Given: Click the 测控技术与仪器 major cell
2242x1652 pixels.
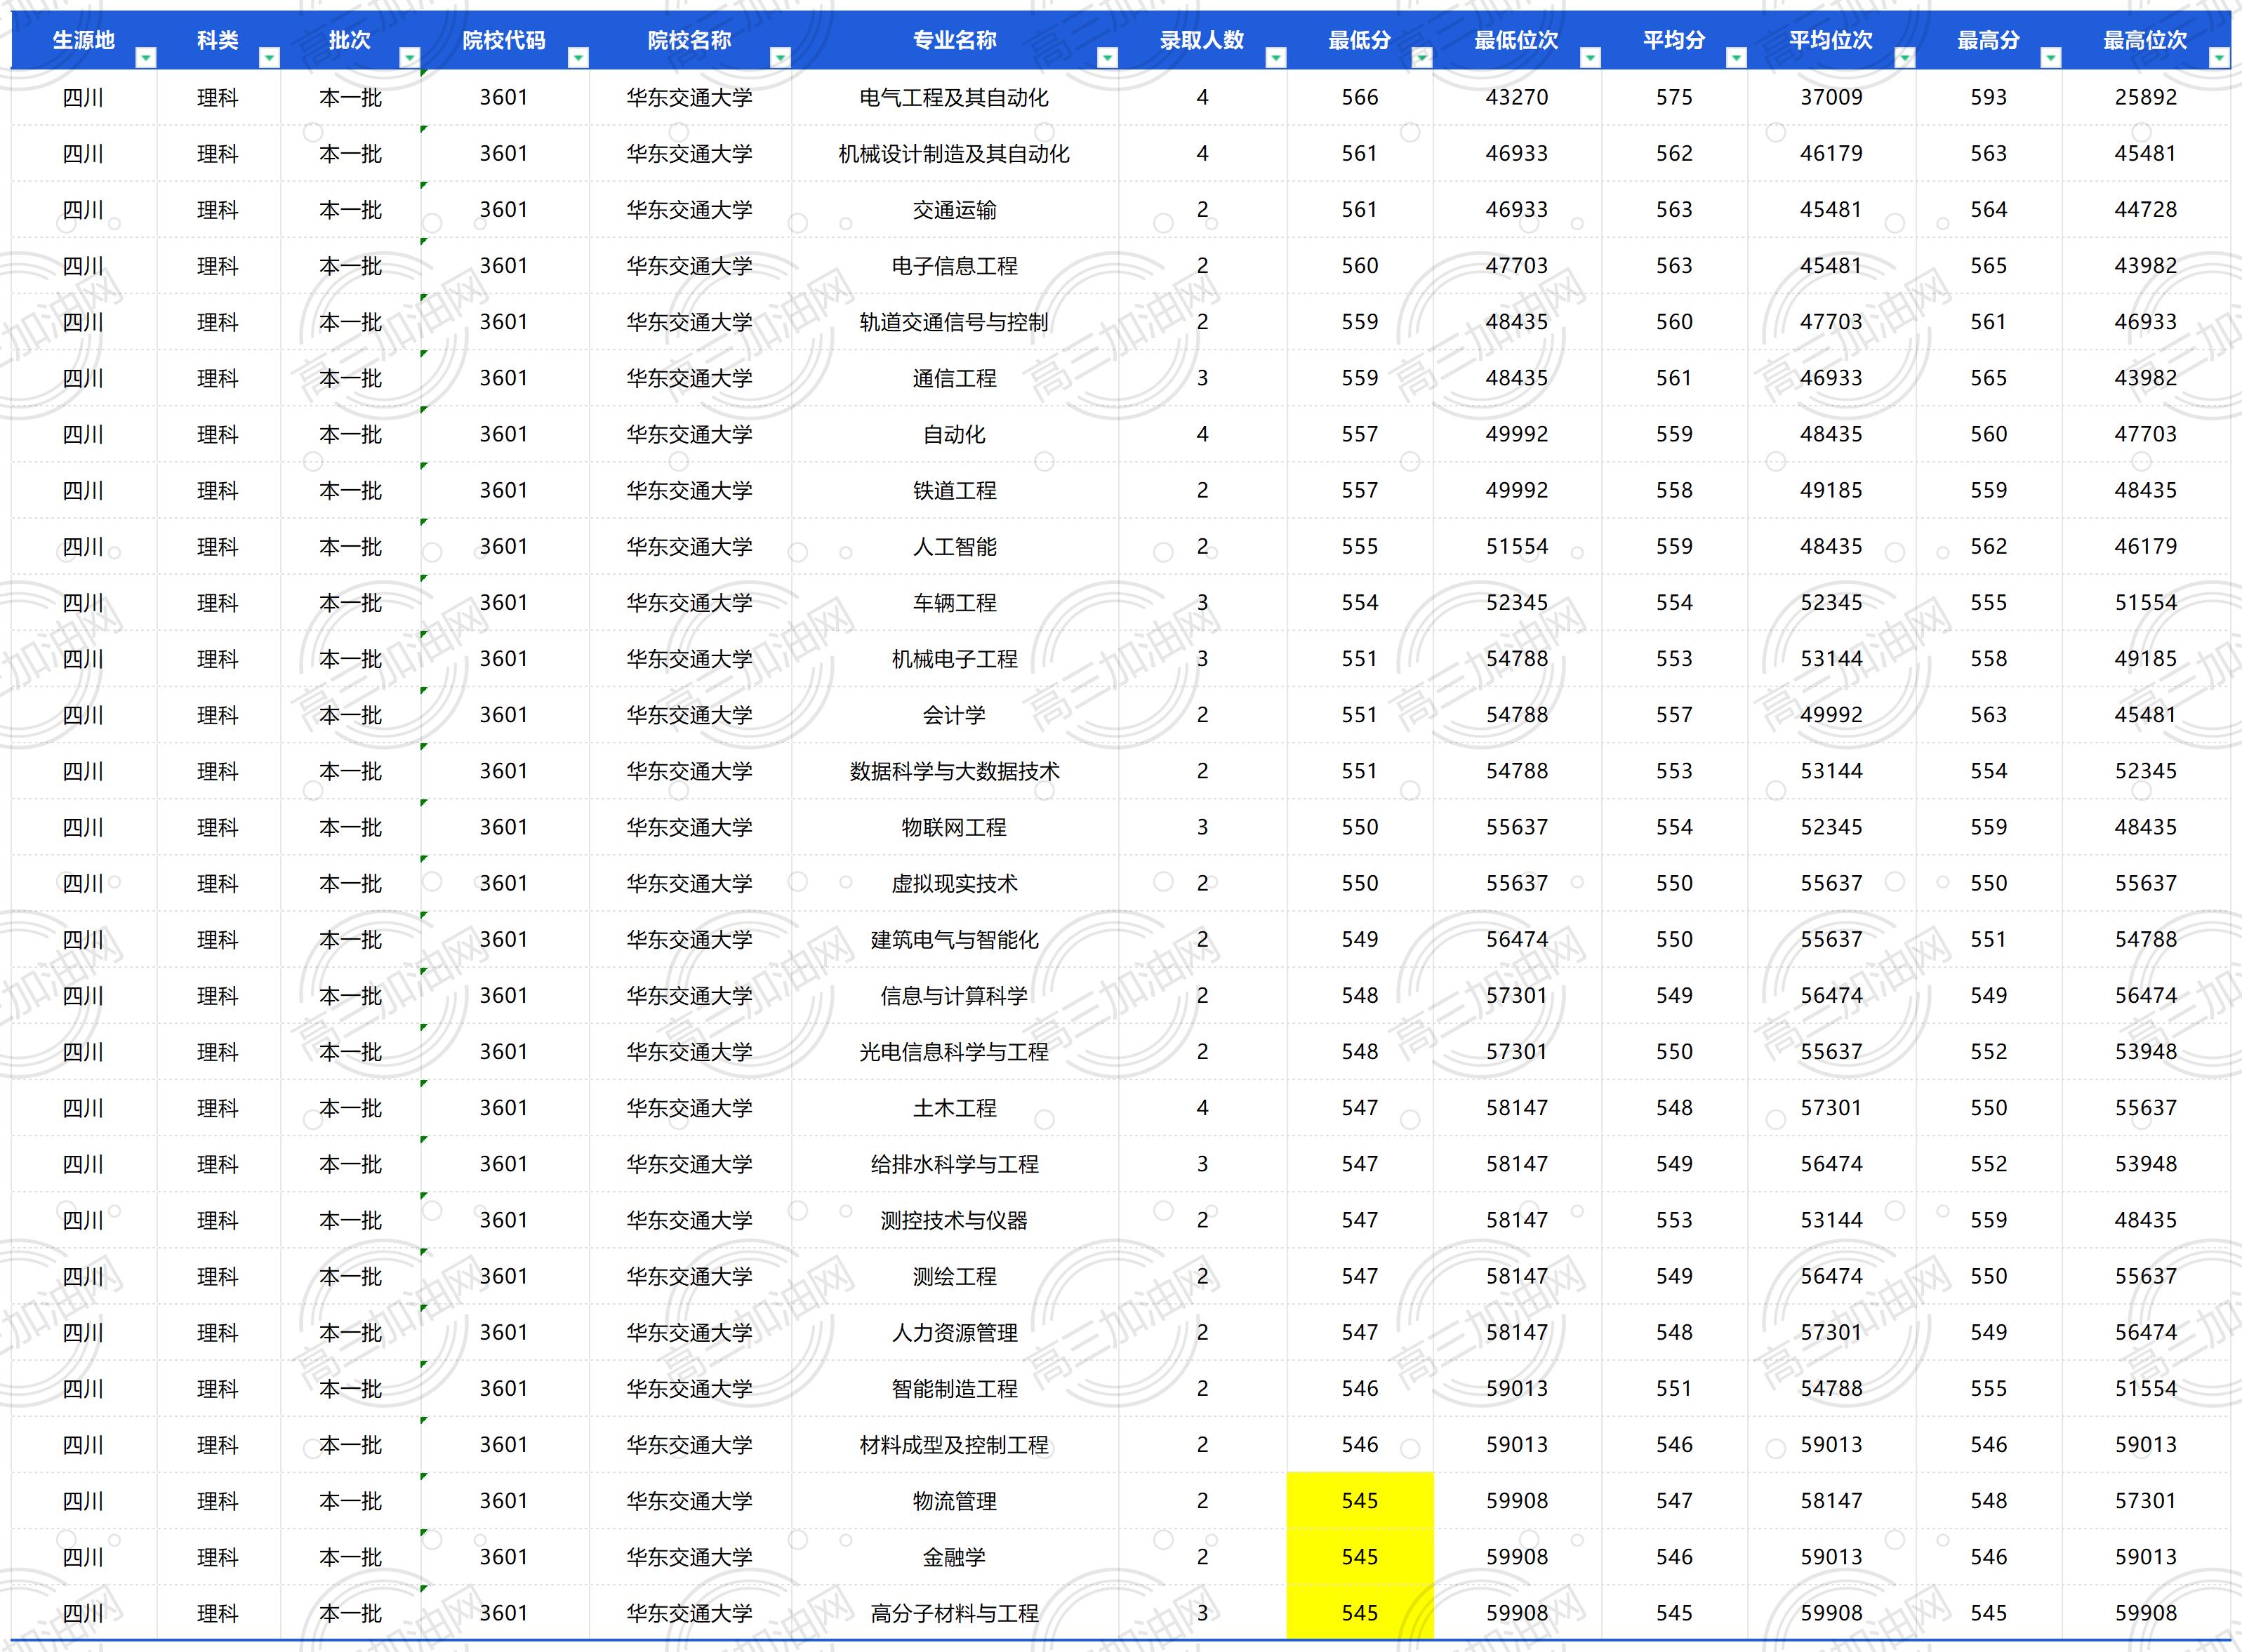Looking at the screenshot, I should [955, 1220].
